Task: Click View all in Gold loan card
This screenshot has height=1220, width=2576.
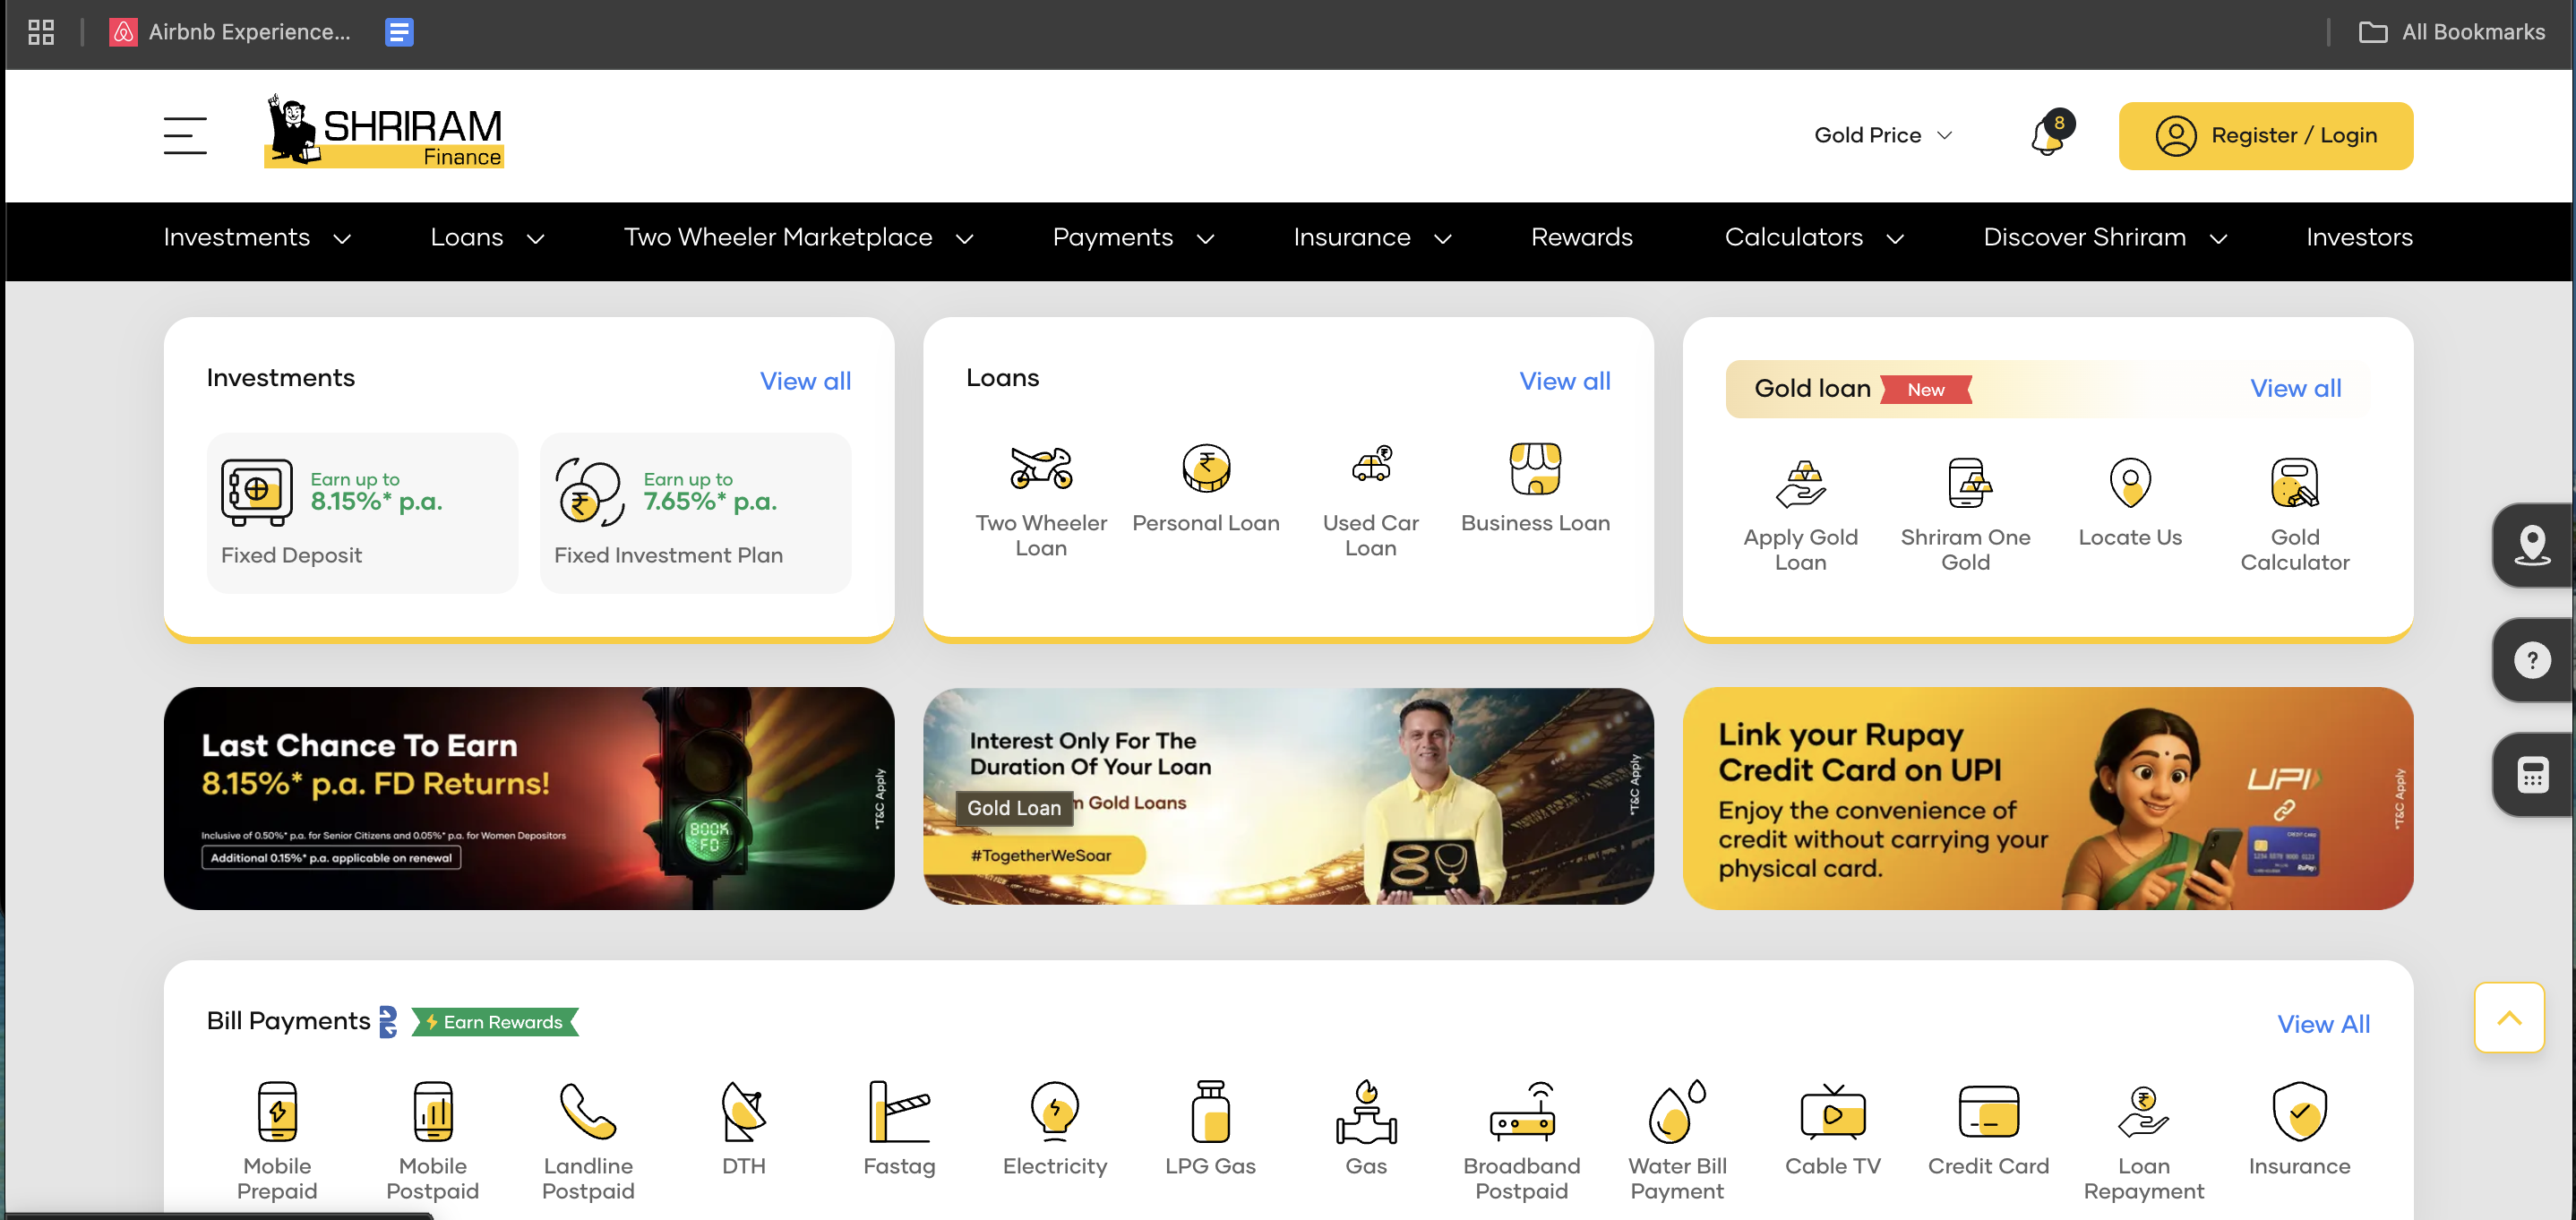Action: [2295, 388]
